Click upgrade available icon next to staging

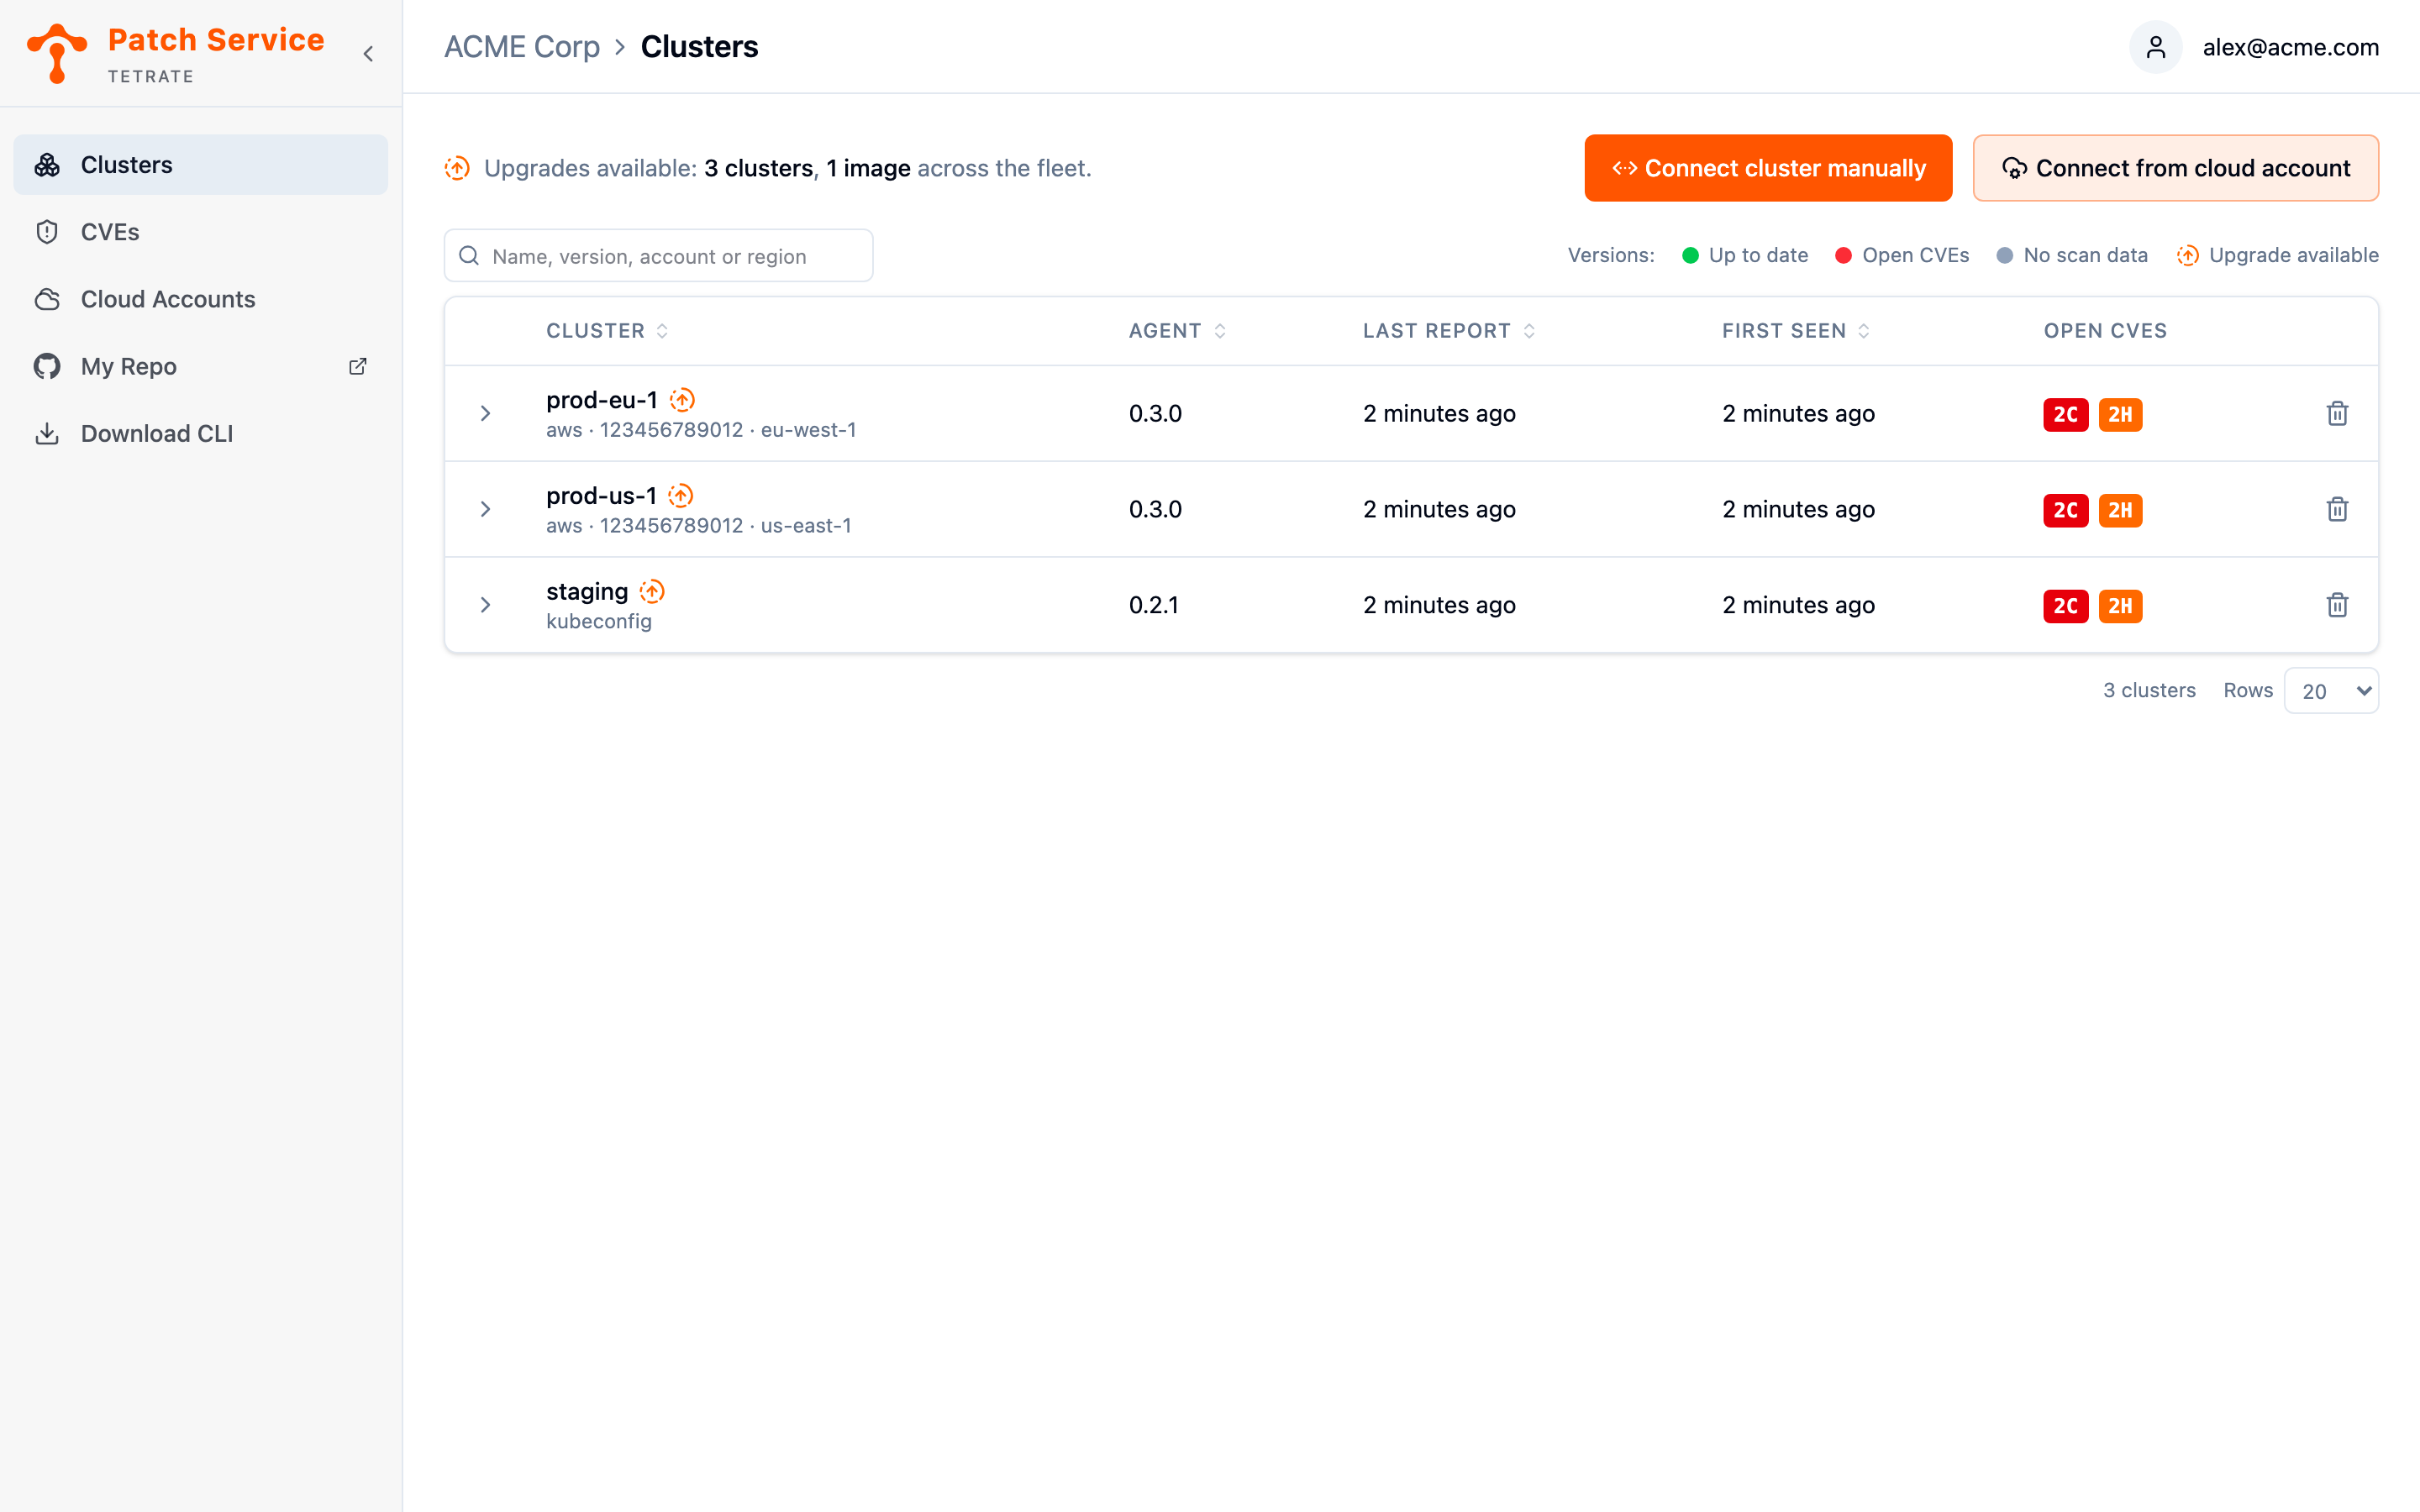pos(652,592)
